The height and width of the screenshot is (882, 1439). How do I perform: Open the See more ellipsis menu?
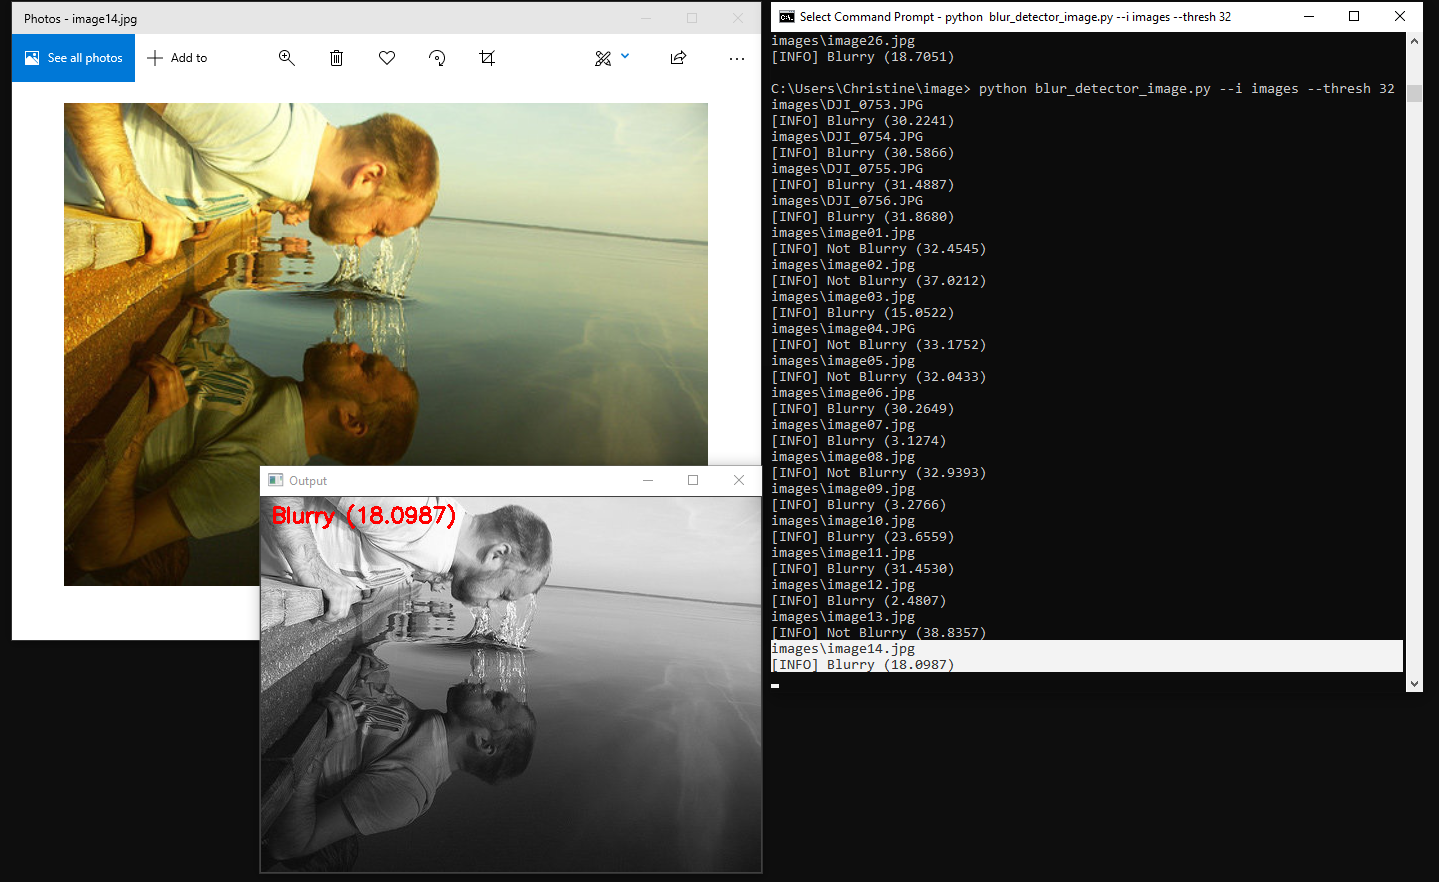click(737, 58)
